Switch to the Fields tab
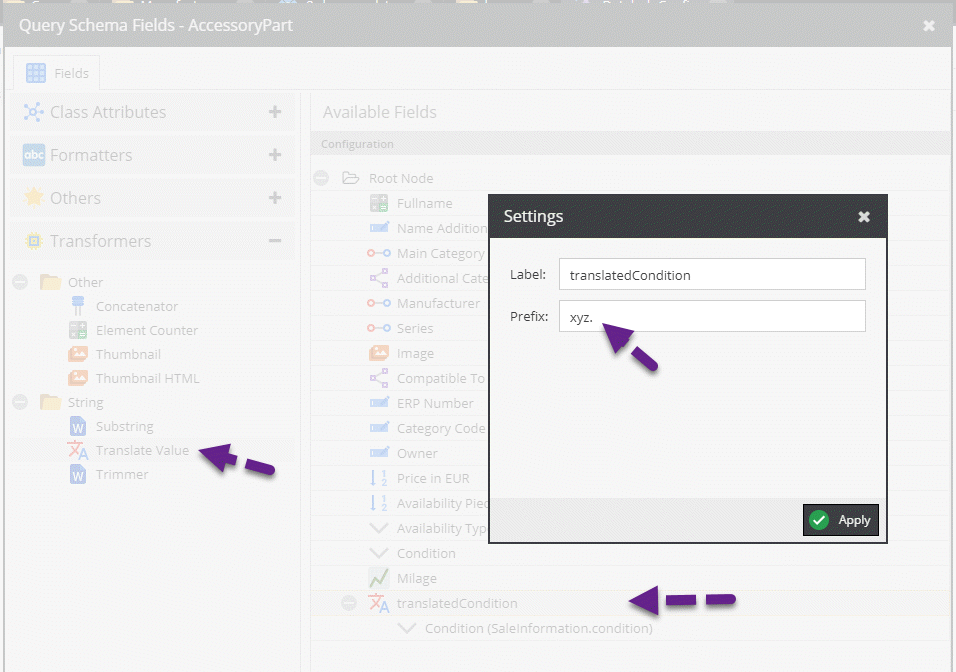The width and height of the screenshot is (956, 672). pos(57,73)
